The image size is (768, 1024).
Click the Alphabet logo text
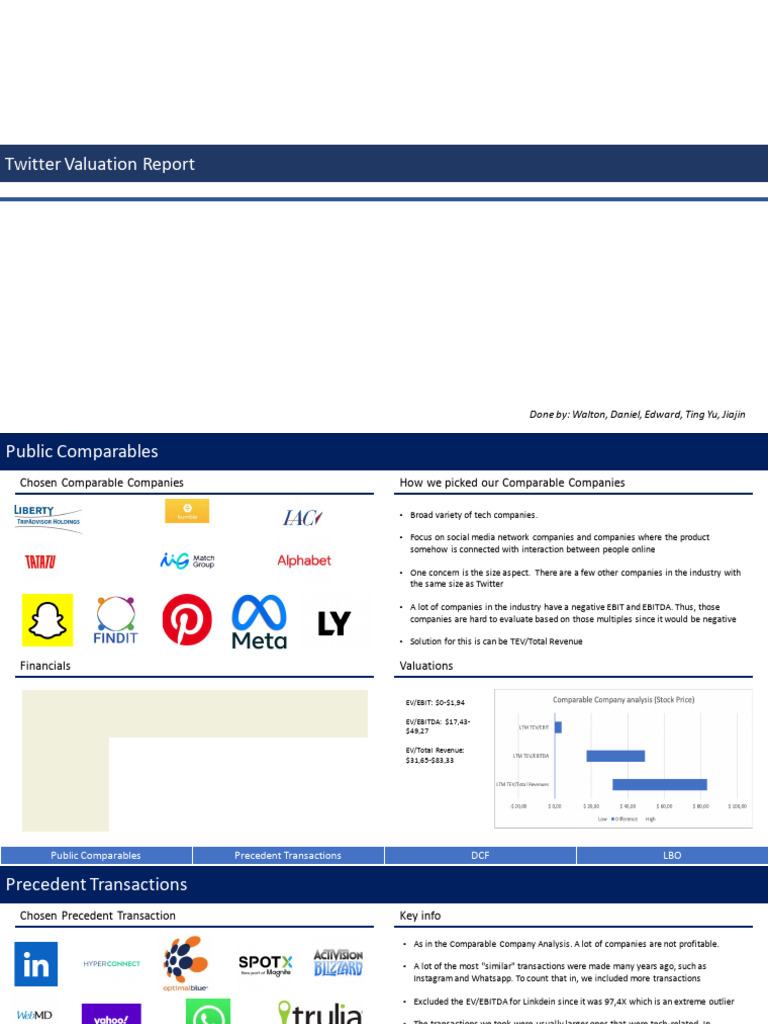pyautogui.click(x=304, y=561)
